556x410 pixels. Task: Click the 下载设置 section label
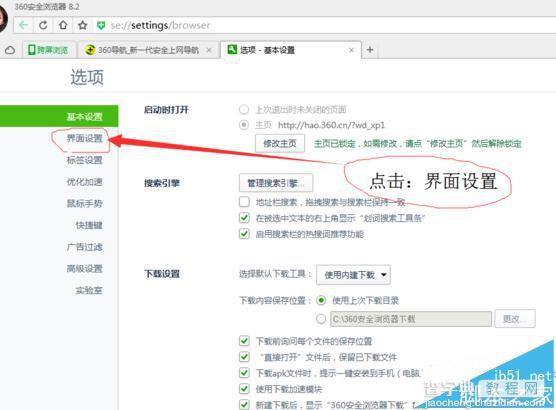pos(162,274)
